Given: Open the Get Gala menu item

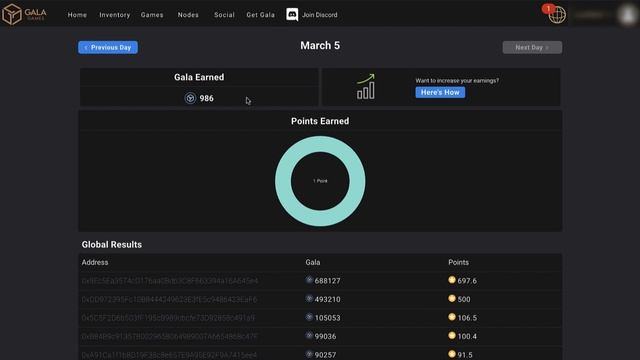Looking at the screenshot, I should (x=260, y=15).
